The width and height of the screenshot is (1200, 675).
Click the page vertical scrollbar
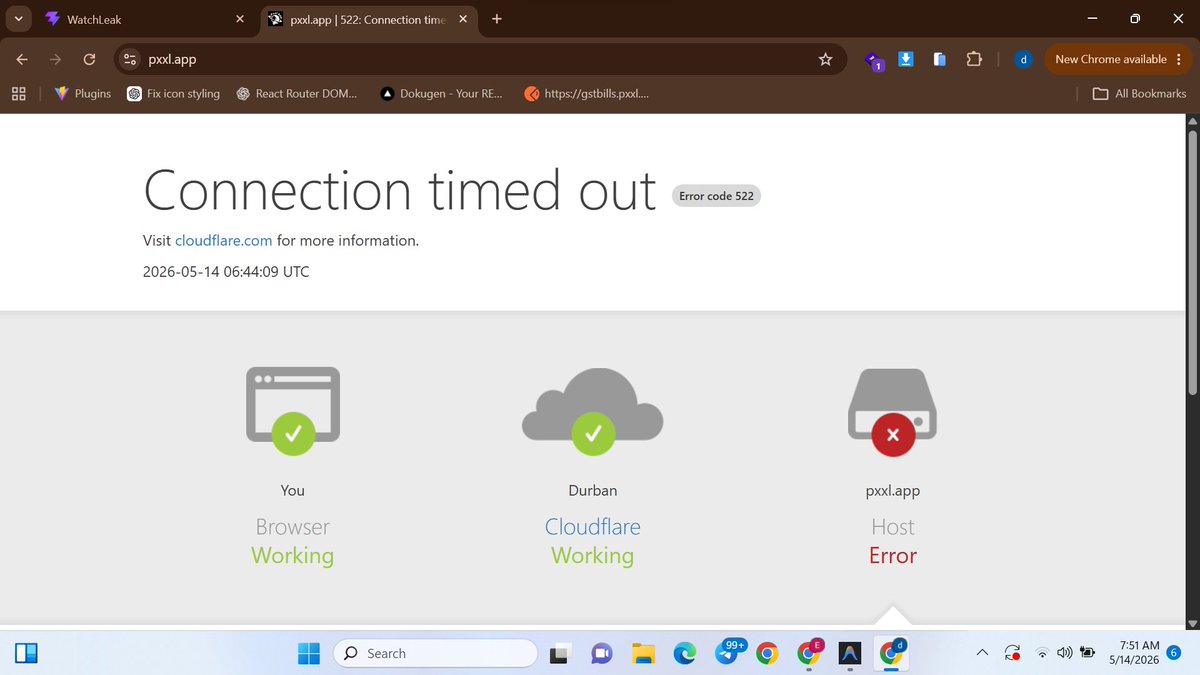(1191, 265)
